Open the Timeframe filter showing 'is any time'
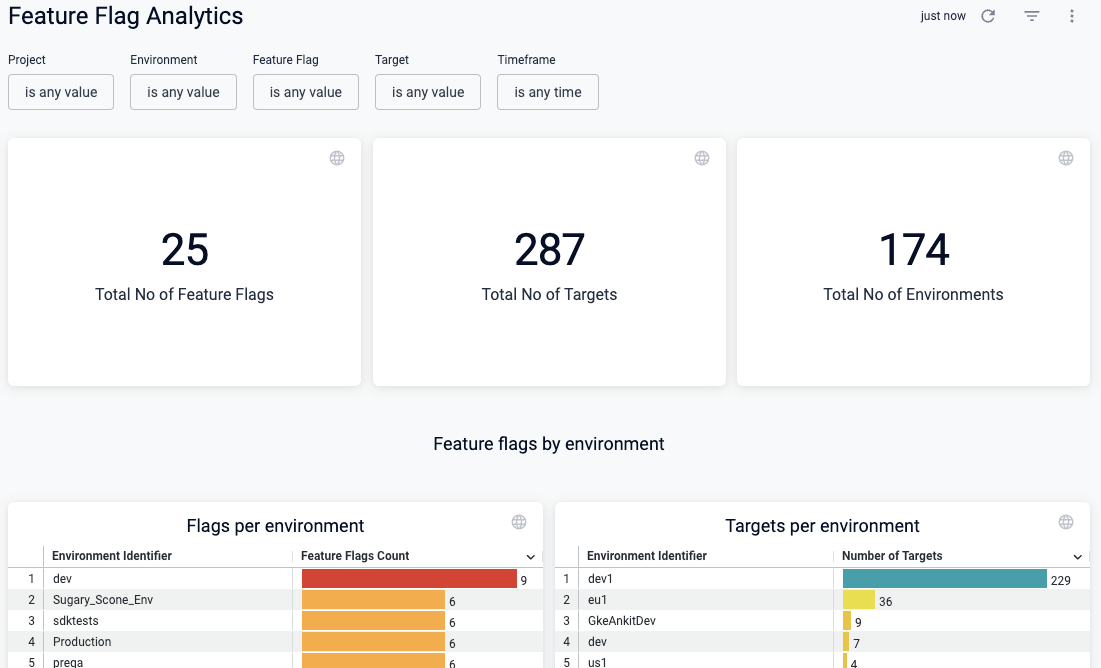The height and width of the screenshot is (668, 1101). 547,91
